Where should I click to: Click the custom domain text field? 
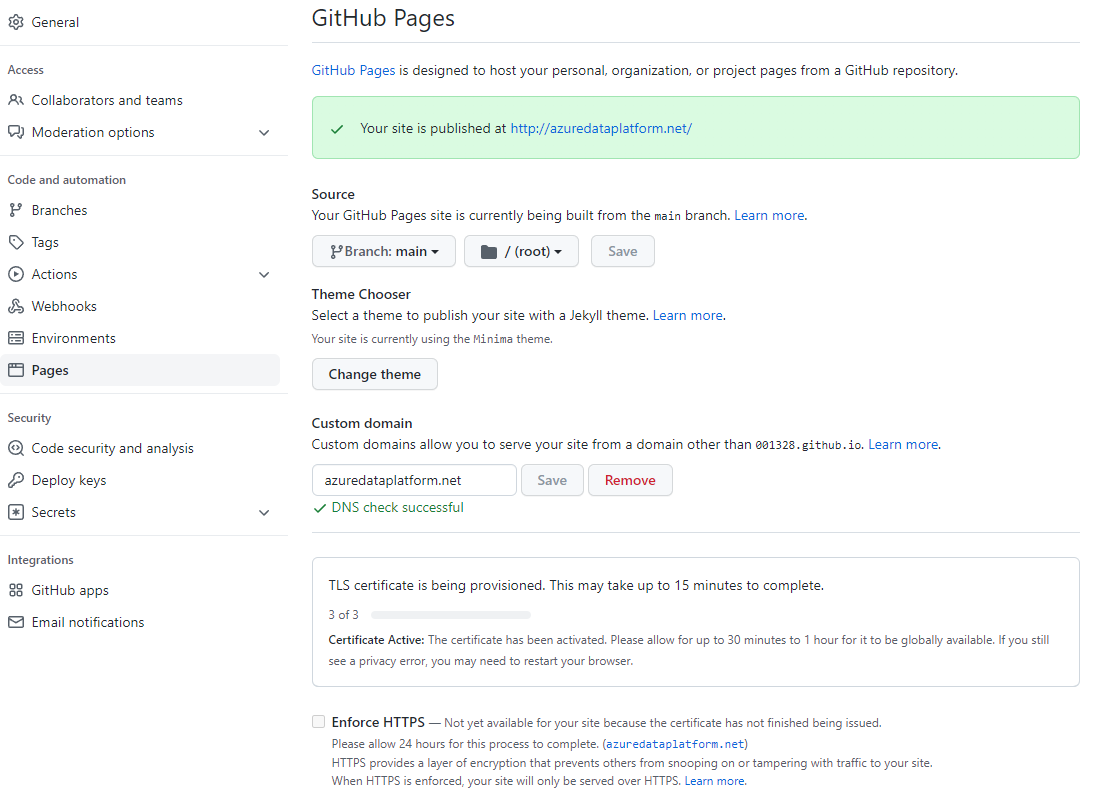(x=413, y=480)
